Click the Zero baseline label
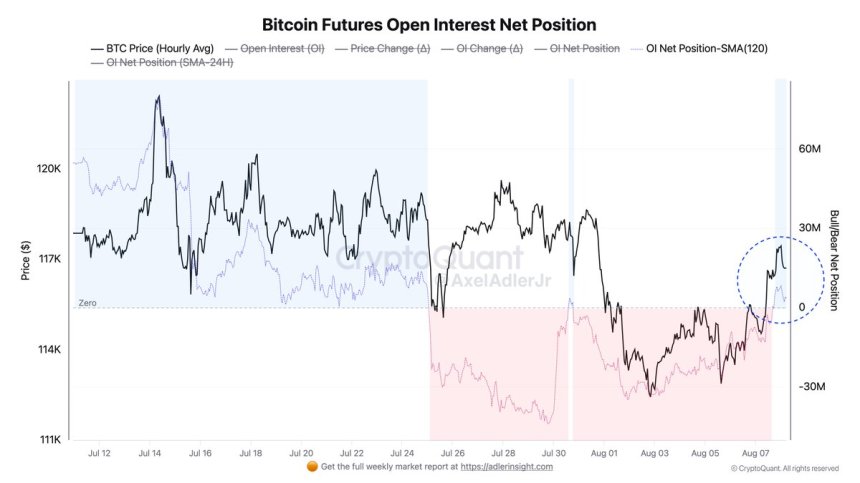The height and width of the screenshot is (483, 860). coord(88,302)
